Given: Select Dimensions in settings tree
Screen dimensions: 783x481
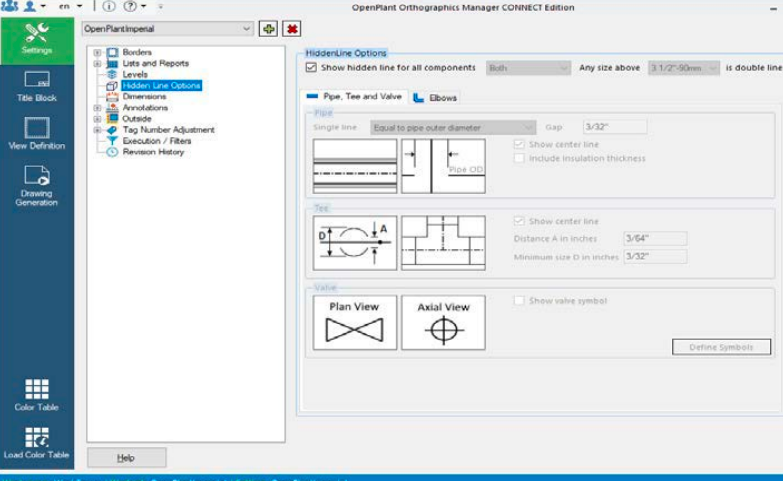Looking at the screenshot, I should point(144,96).
